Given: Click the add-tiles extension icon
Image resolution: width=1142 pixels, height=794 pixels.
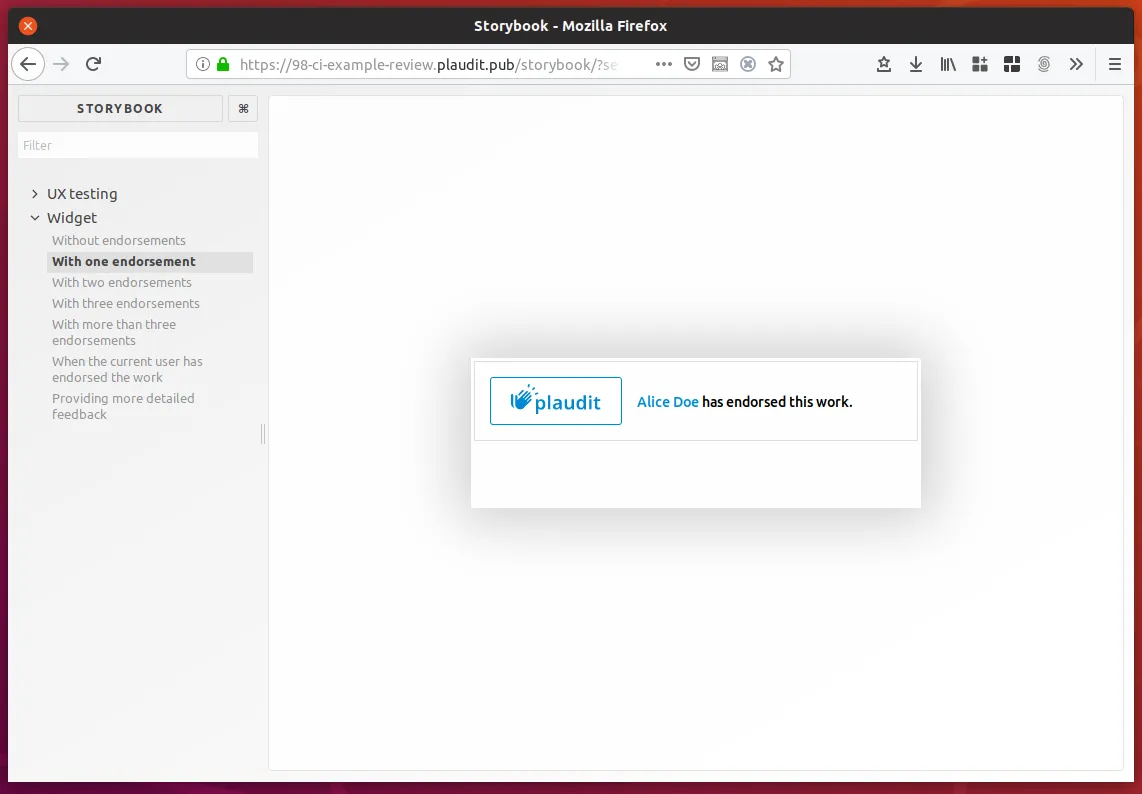Looking at the screenshot, I should 980,64.
